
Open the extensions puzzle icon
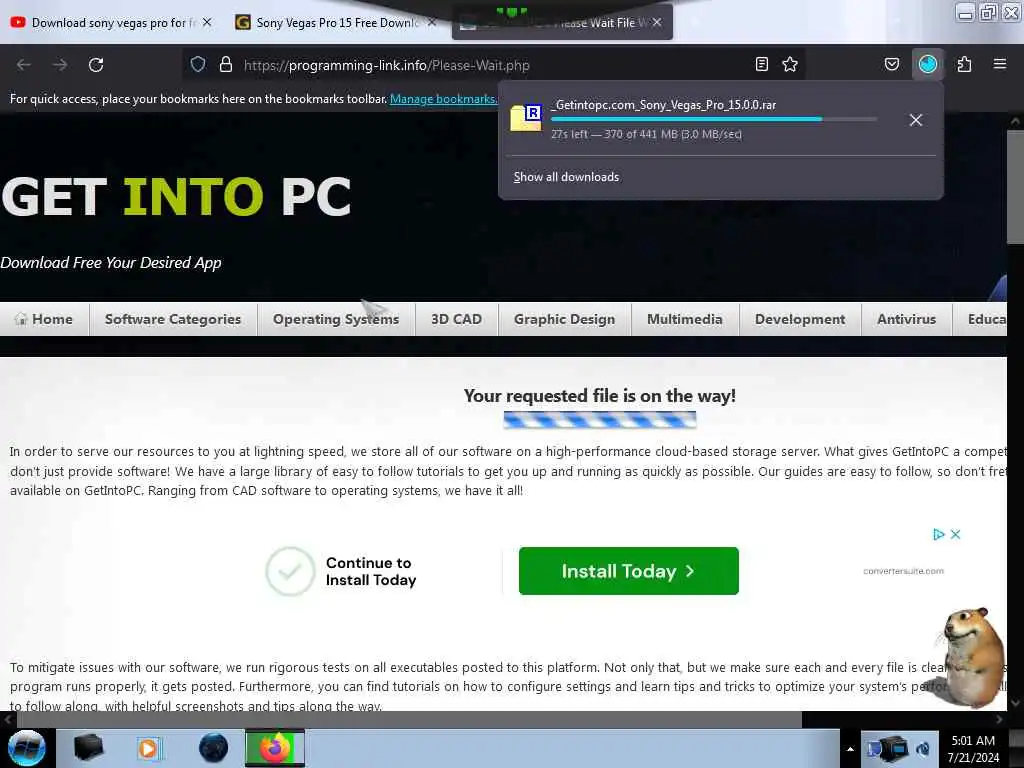(x=965, y=64)
